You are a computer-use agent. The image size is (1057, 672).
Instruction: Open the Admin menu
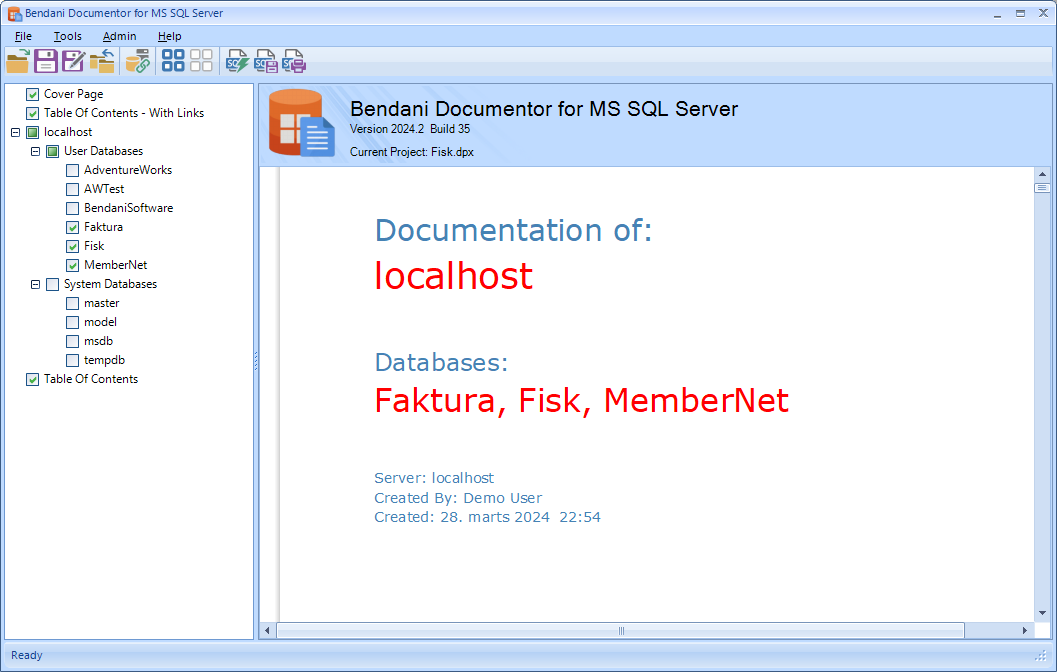point(119,36)
